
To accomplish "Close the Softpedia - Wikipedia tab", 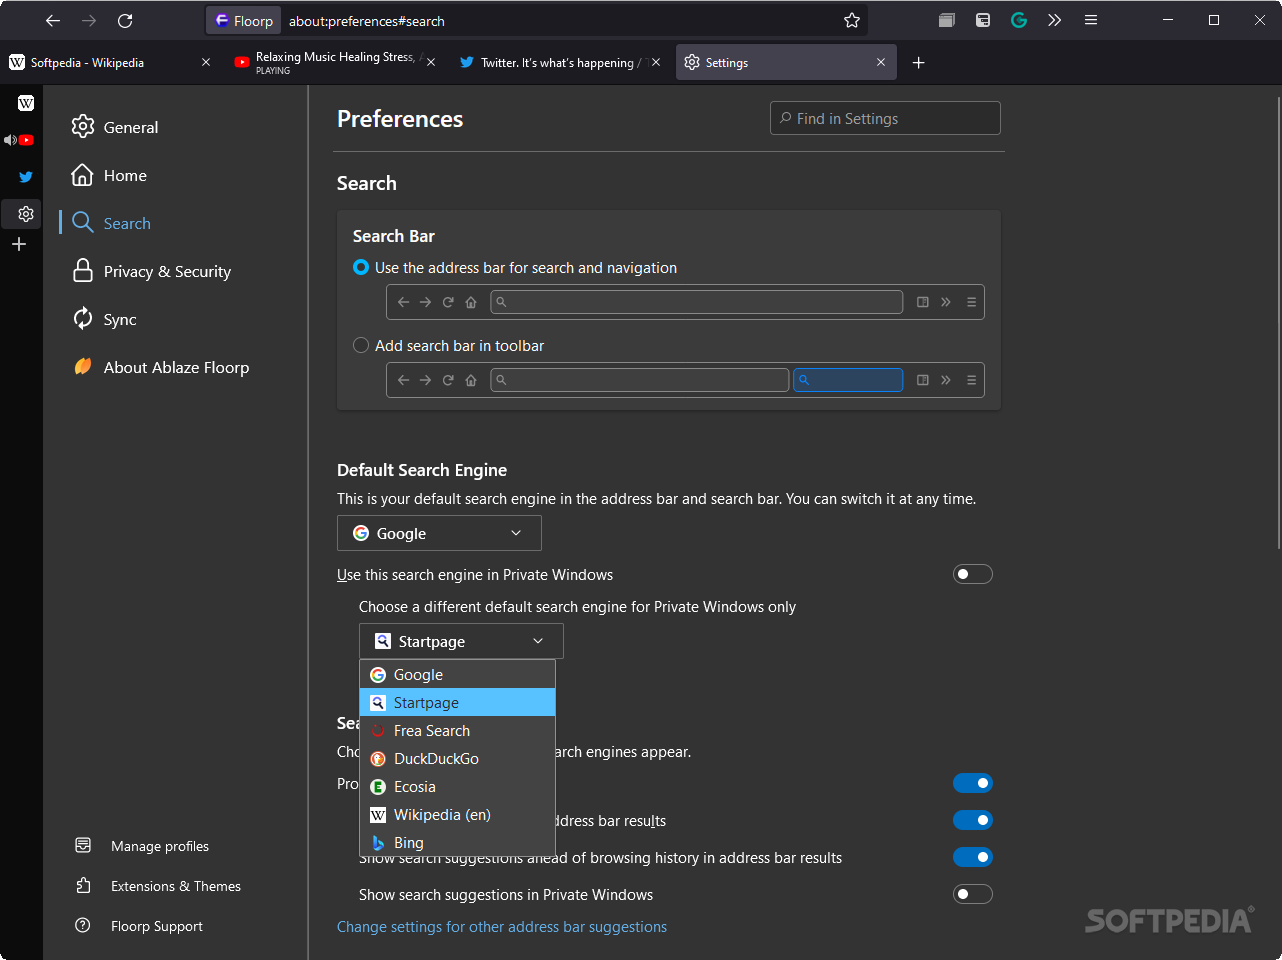I will (206, 62).
